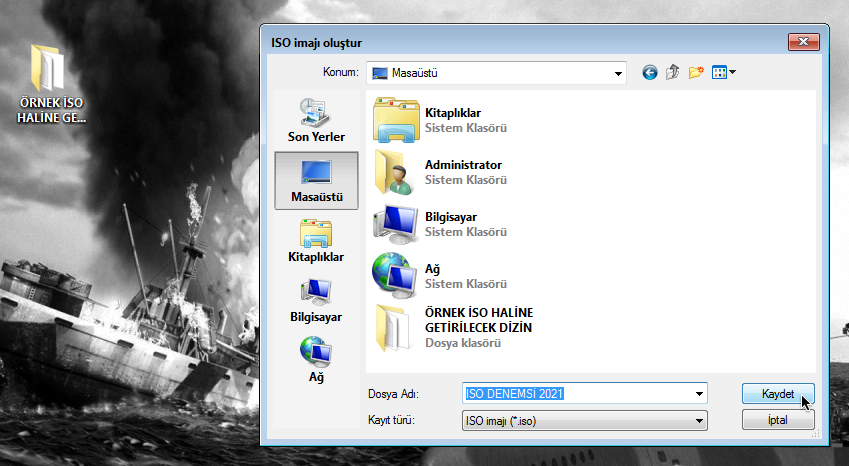Click the Ağ name text in file list

click(432, 269)
